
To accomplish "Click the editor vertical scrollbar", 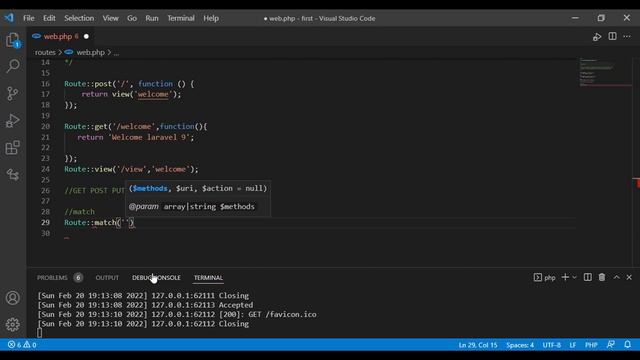I will point(636,162).
